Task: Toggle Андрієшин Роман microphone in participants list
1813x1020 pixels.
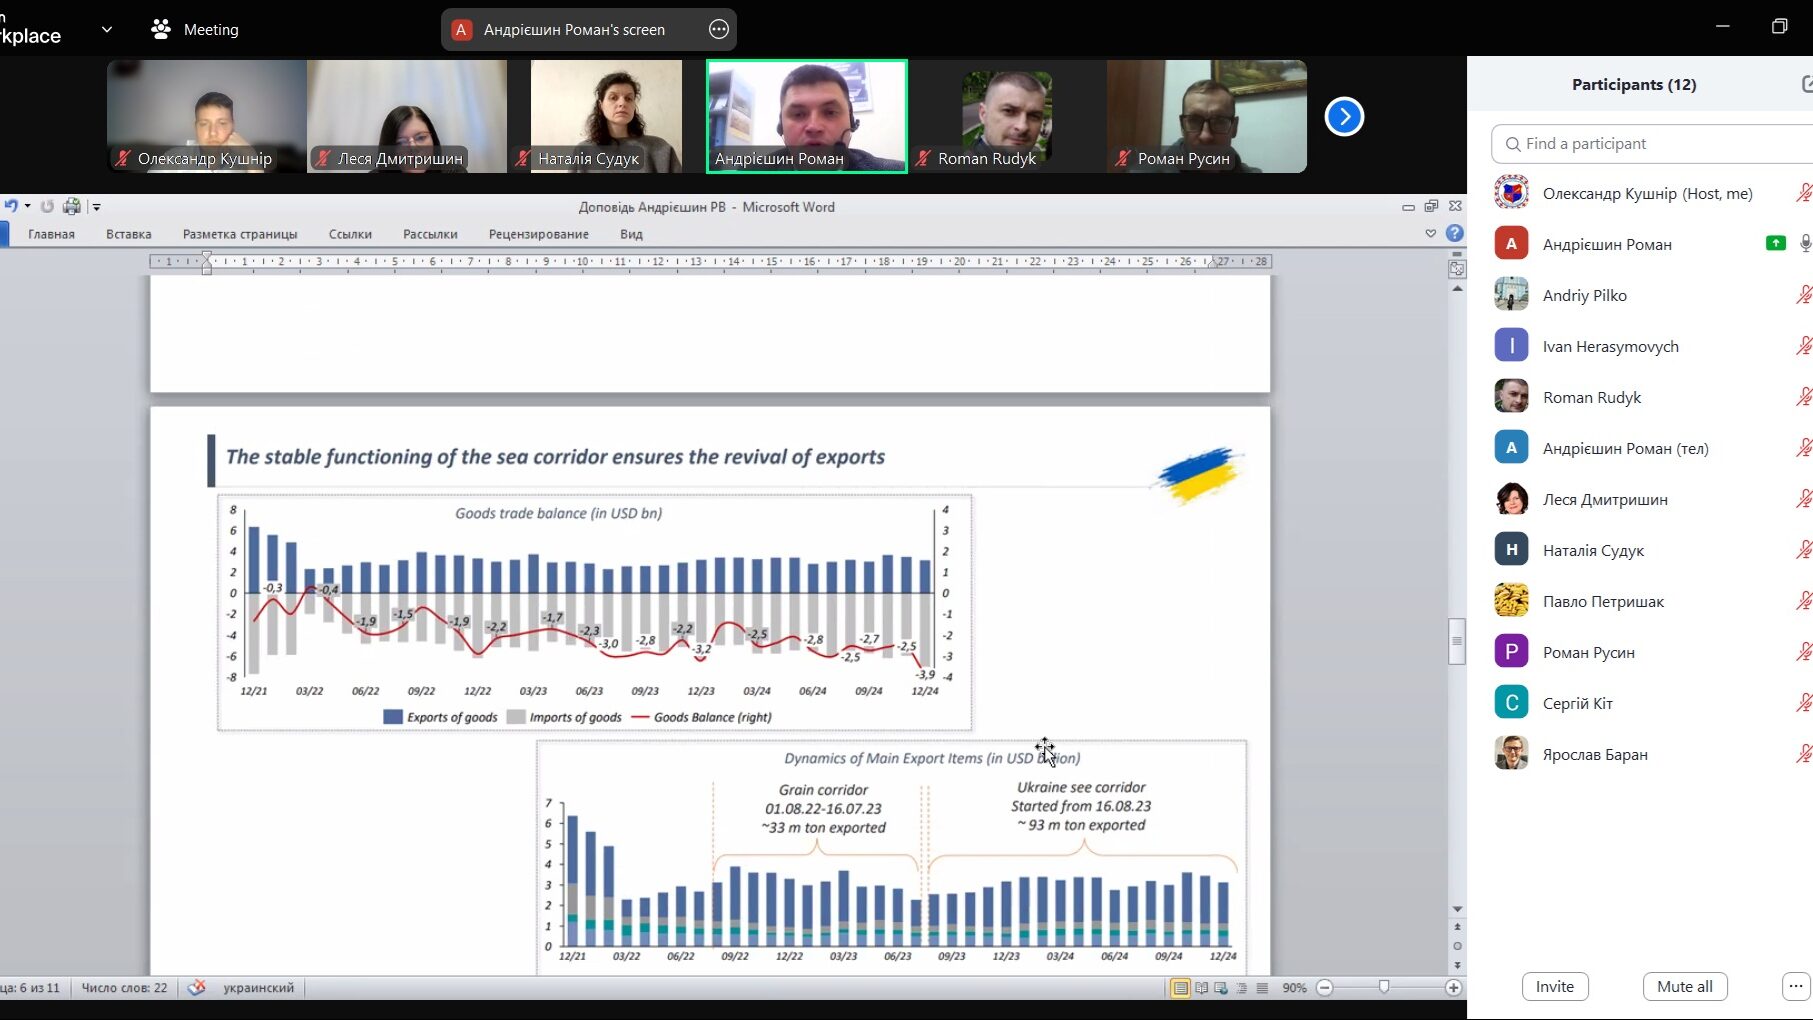Action: (1804, 244)
